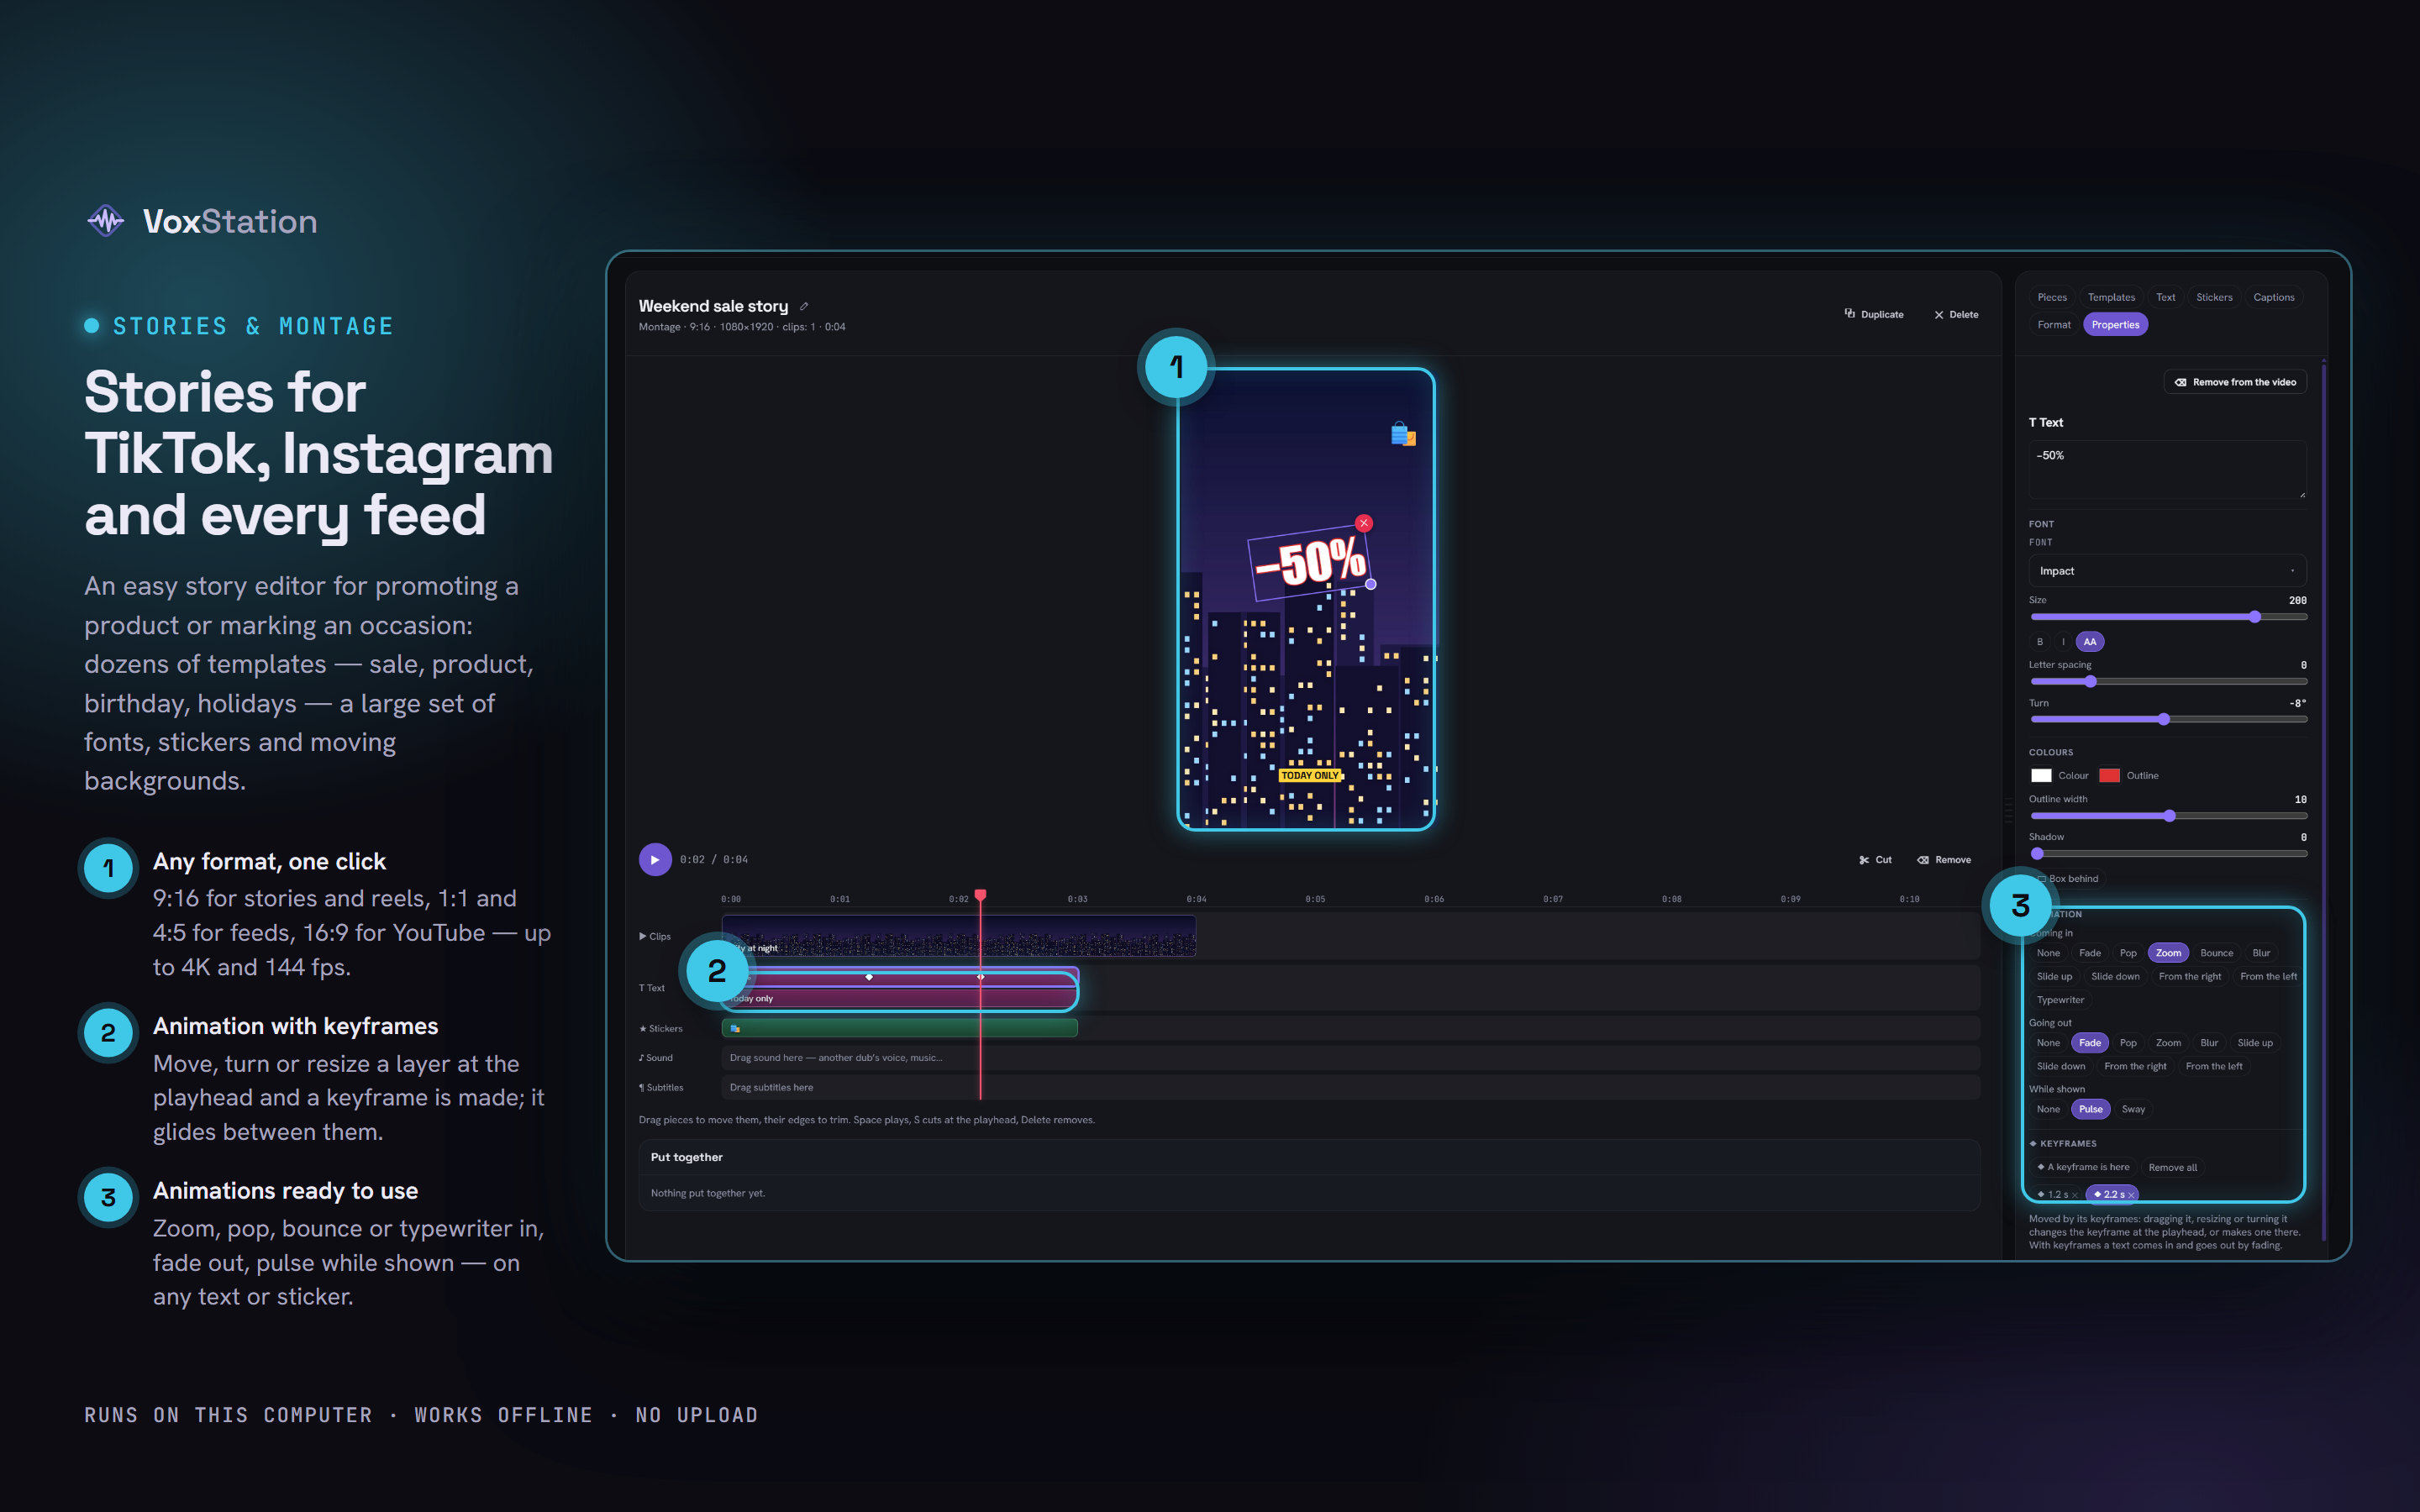The width and height of the screenshot is (2420, 1512).
Task: Open the Stickers tab
Action: pyautogui.click(x=2214, y=297)
